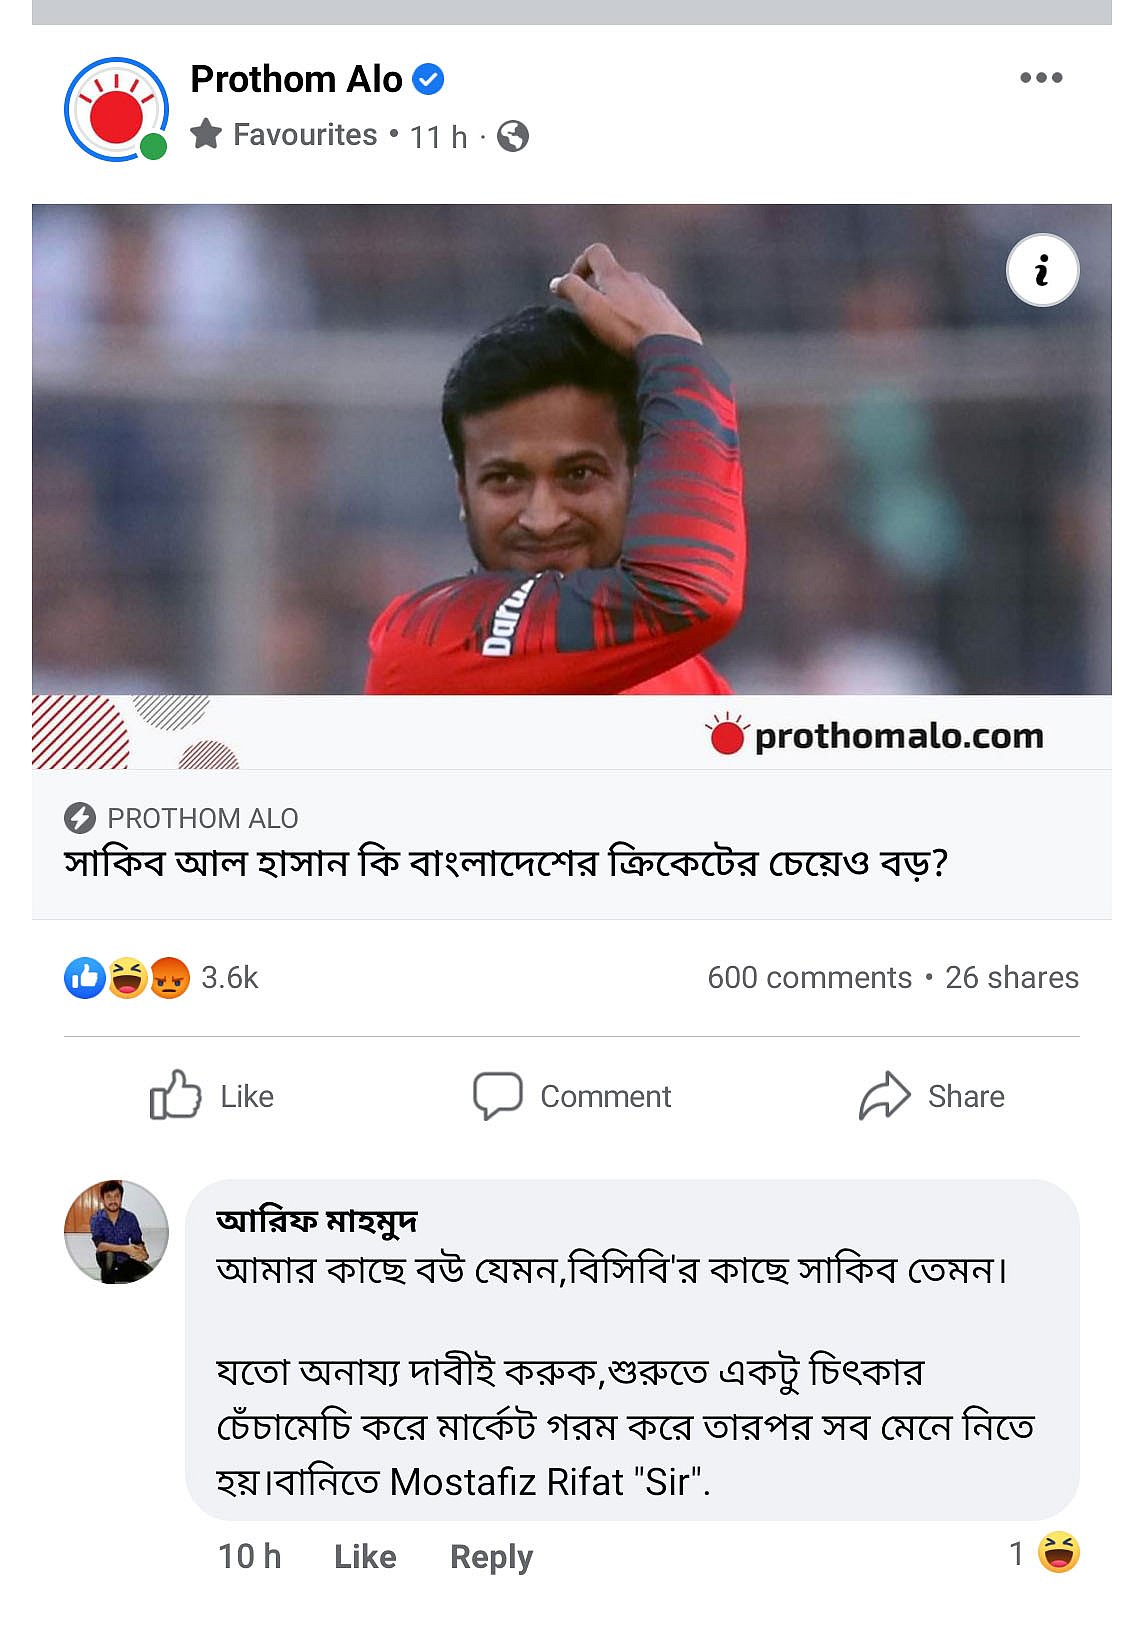Open the 600 comments list

(809, 977)
